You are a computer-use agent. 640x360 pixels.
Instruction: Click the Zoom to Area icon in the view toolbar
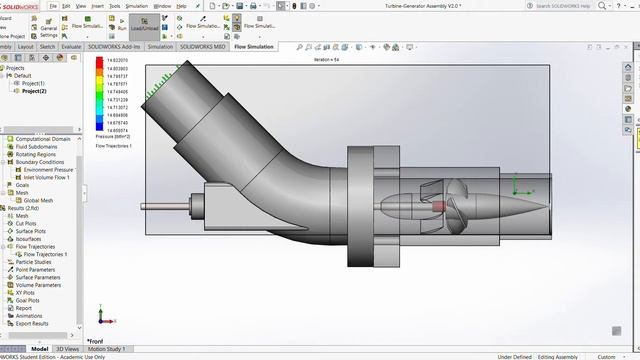point(309,47)
